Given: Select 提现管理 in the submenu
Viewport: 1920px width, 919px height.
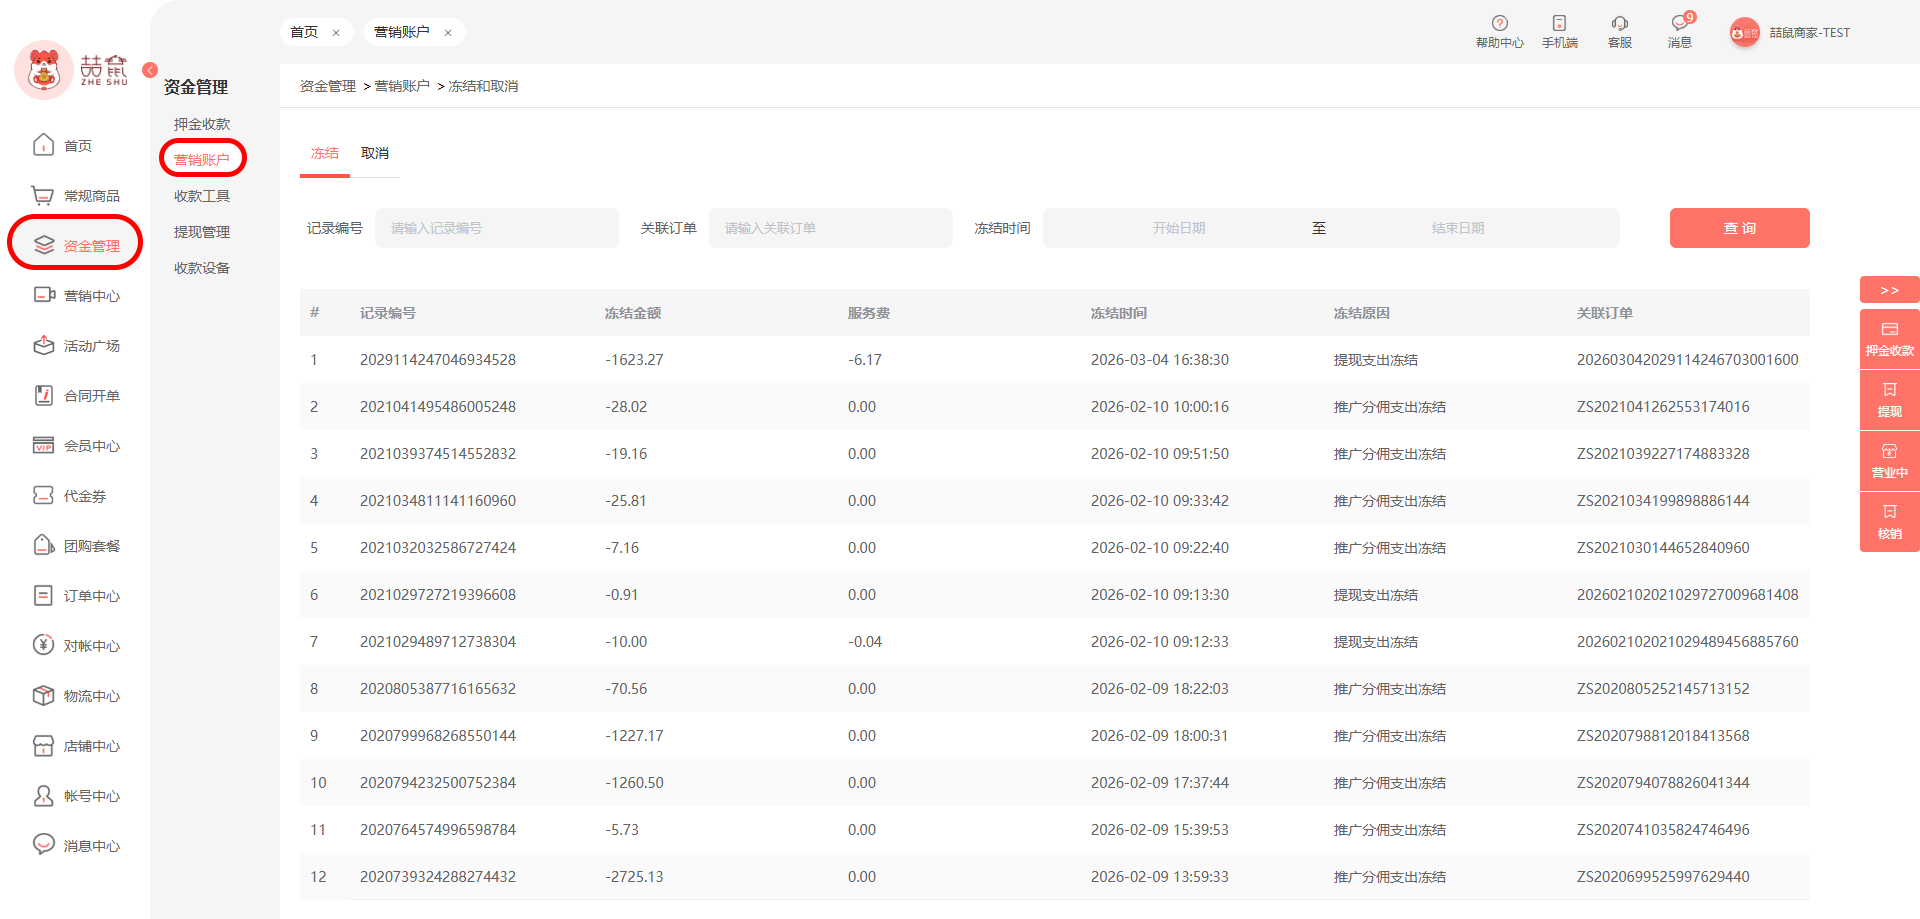Looking at the screenshot, I should (x=202, y=232).
